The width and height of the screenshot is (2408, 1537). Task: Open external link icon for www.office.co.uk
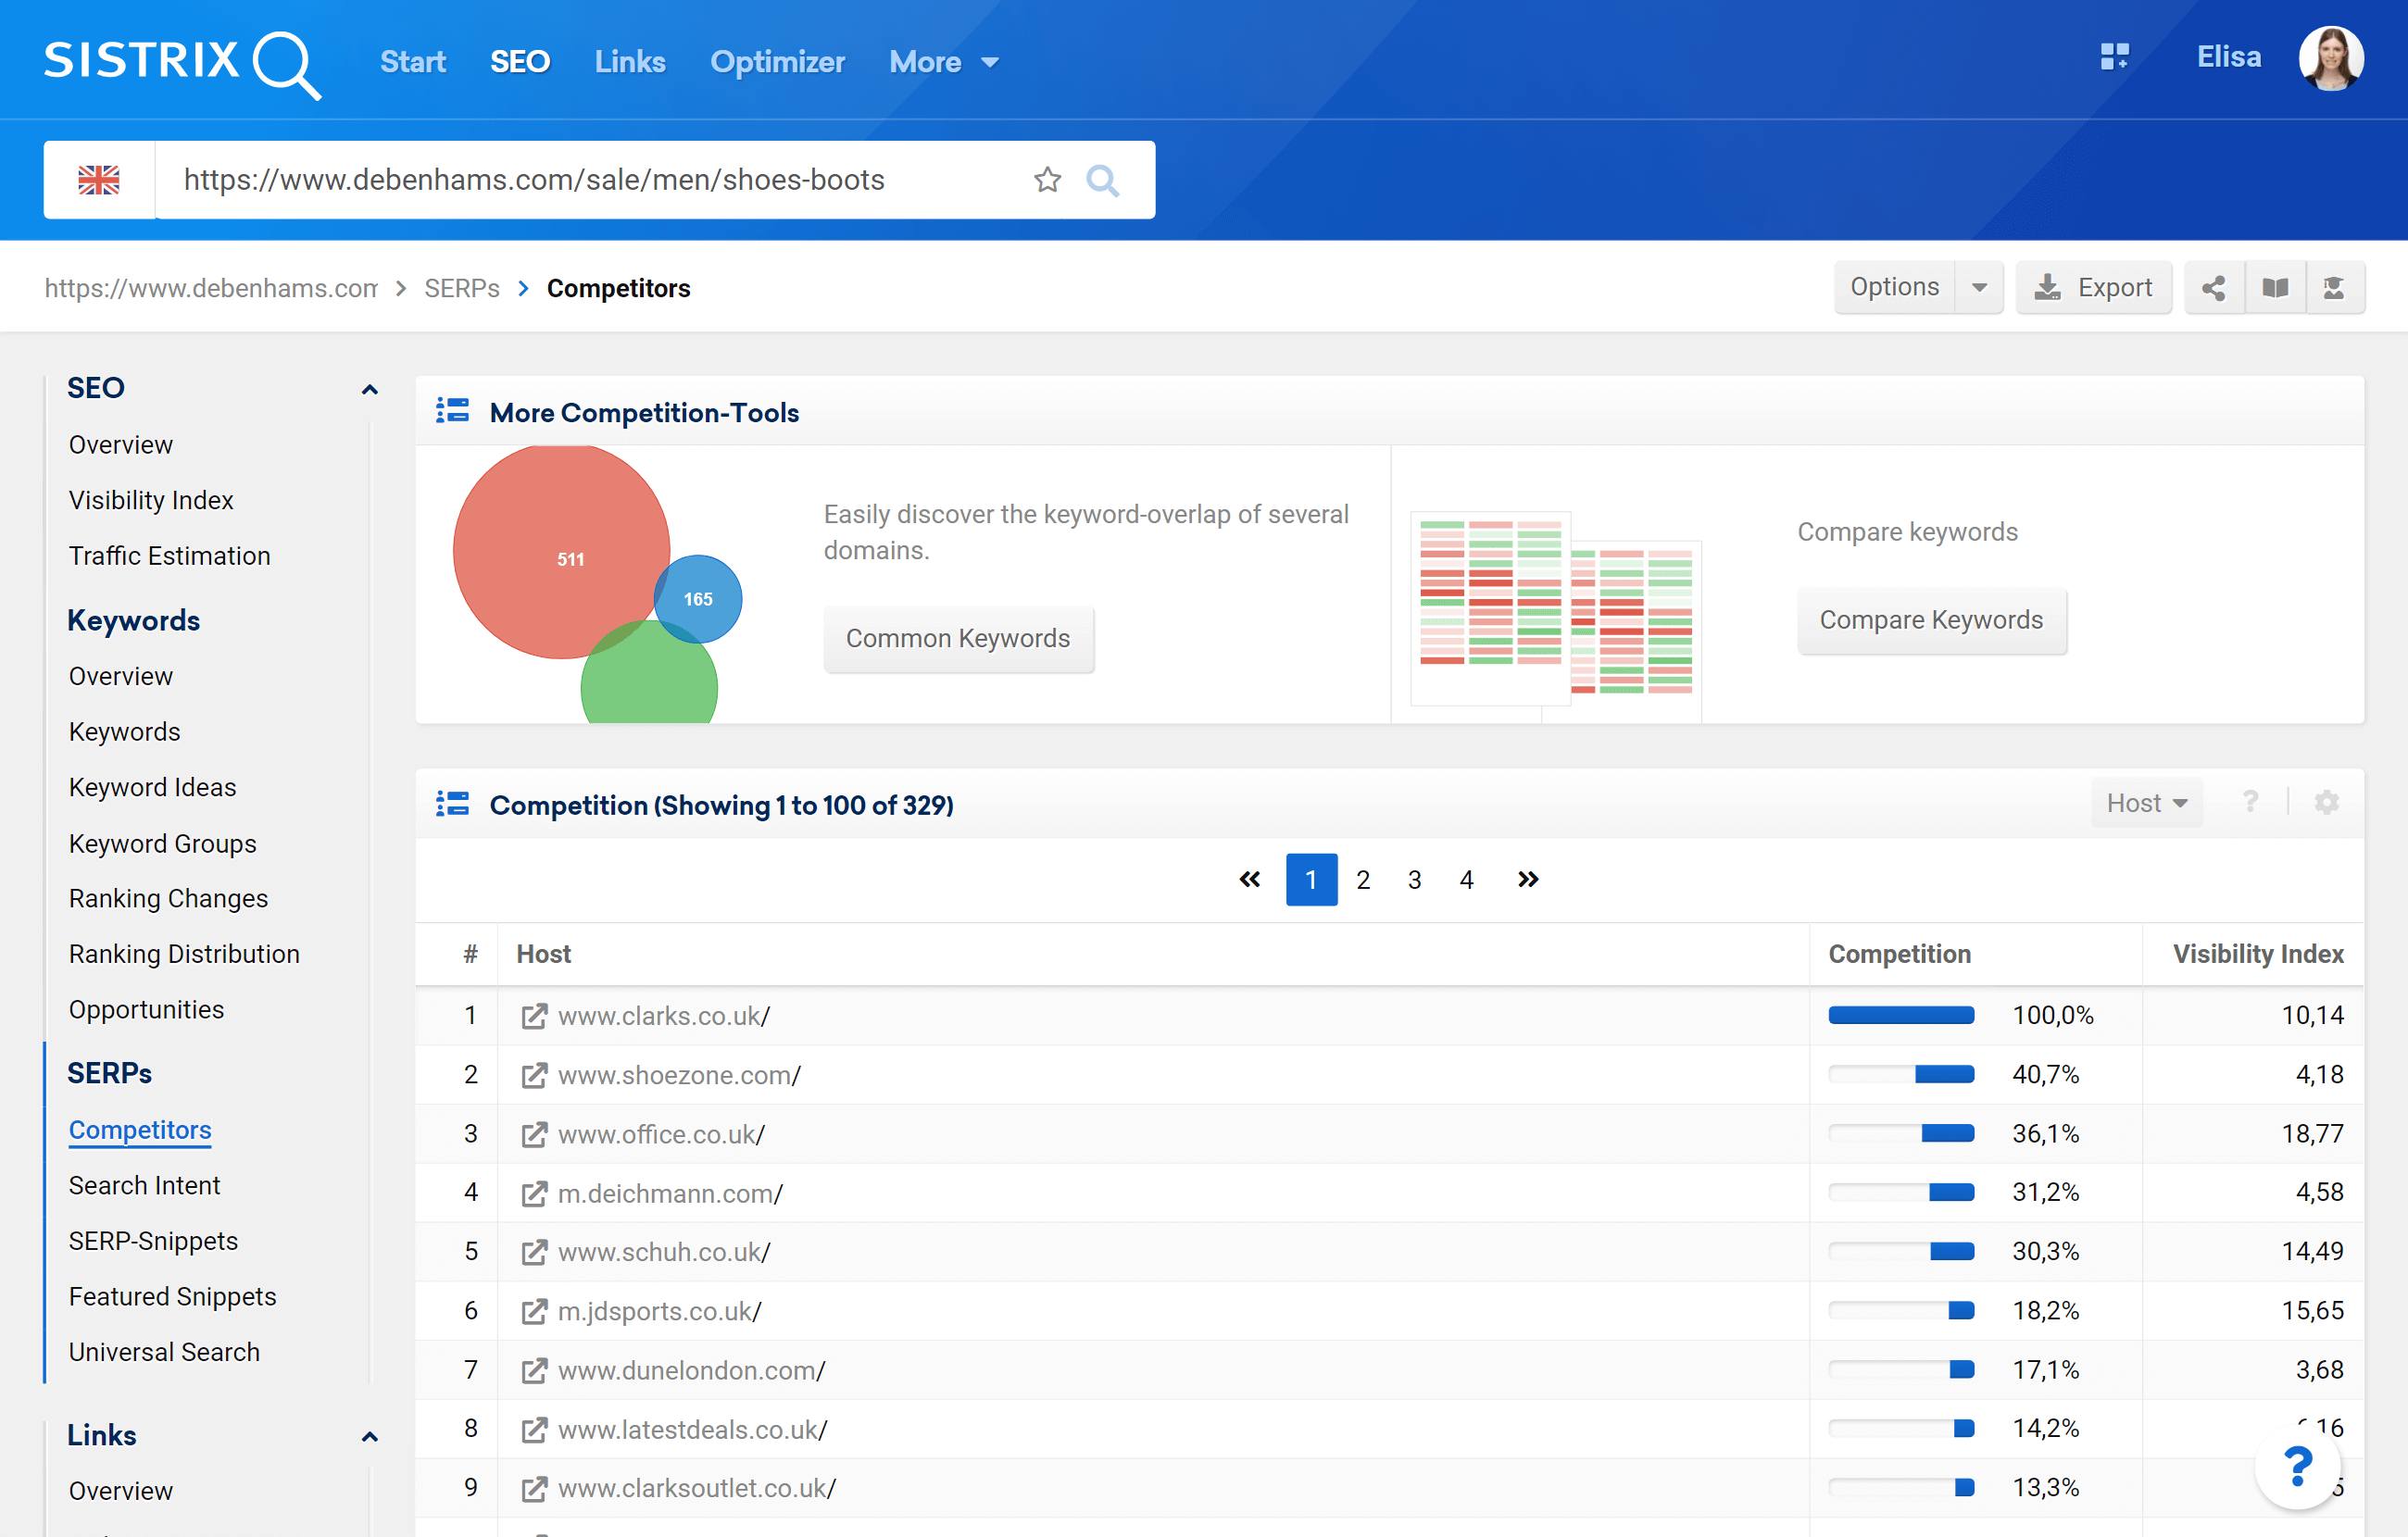tap(534, 1134)
